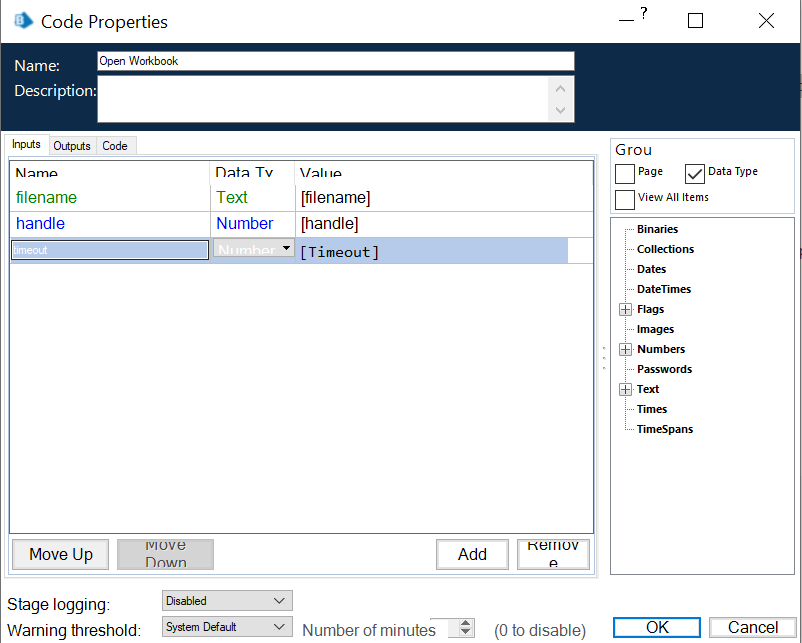This screenshot has height=643, width=802.
Task: Switch to the Outputs tab
Action: coord(72,146)
